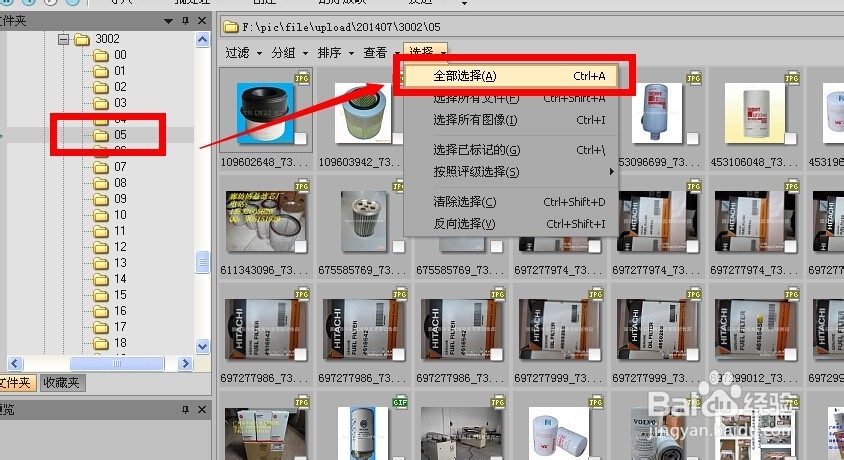Pin the preview panel
This screenshot has height=460, width=844.
click(185, 409)
